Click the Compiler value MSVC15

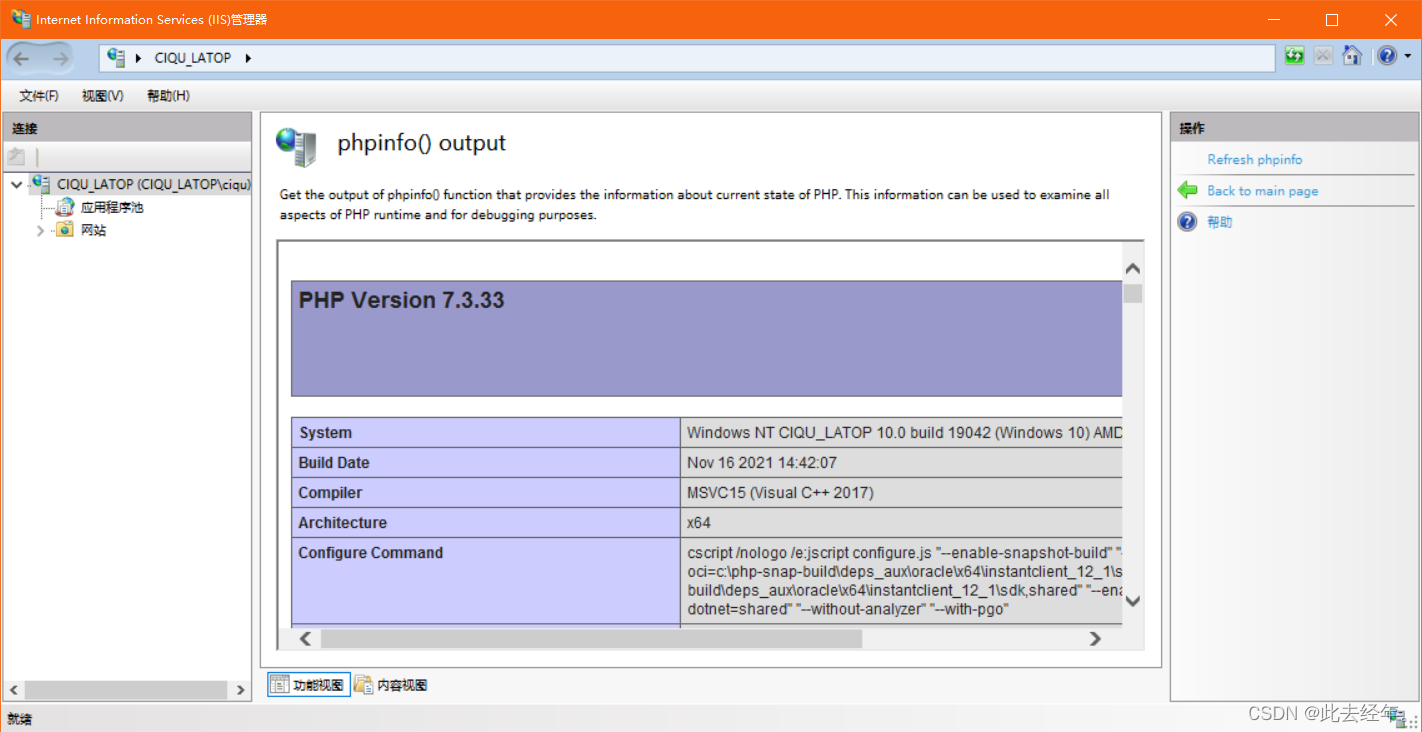click(780, 493)
